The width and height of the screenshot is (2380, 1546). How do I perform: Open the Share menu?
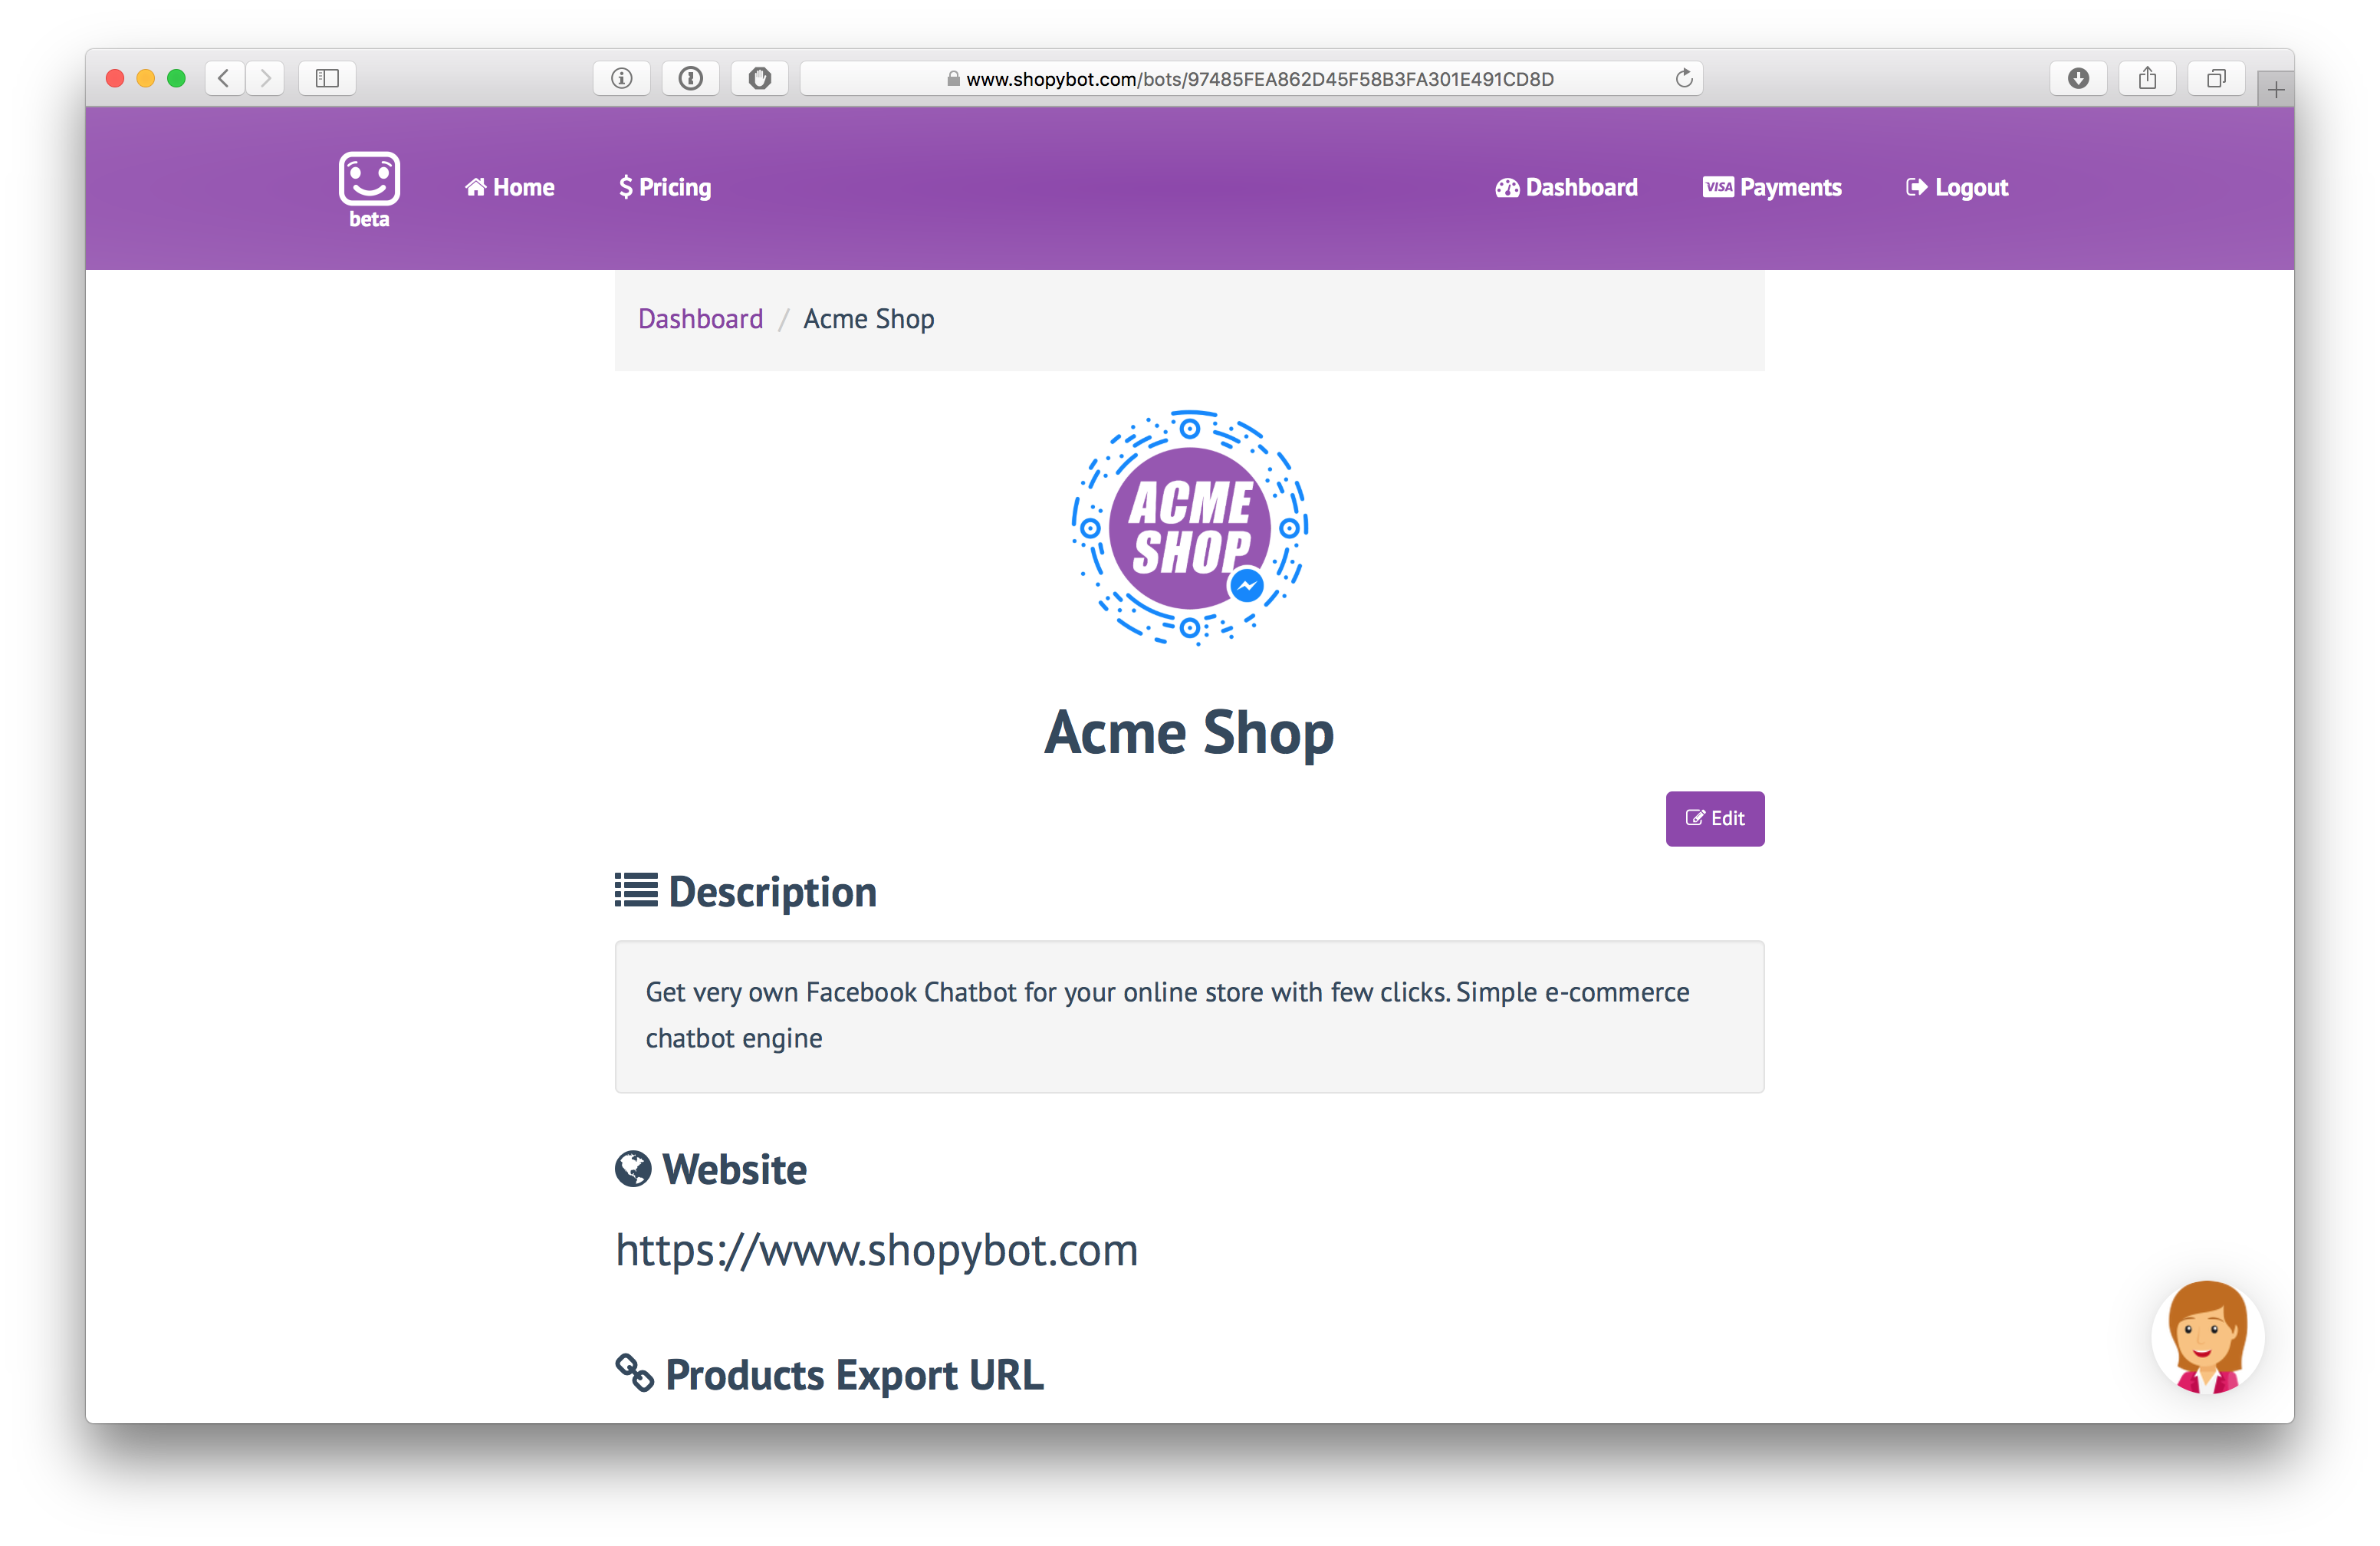click(2147, 78)
